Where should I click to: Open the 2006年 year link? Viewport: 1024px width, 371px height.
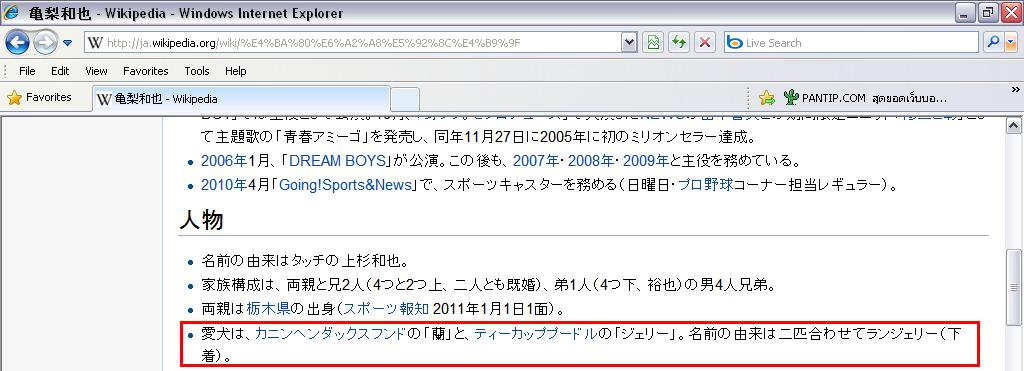pos(224,161)
